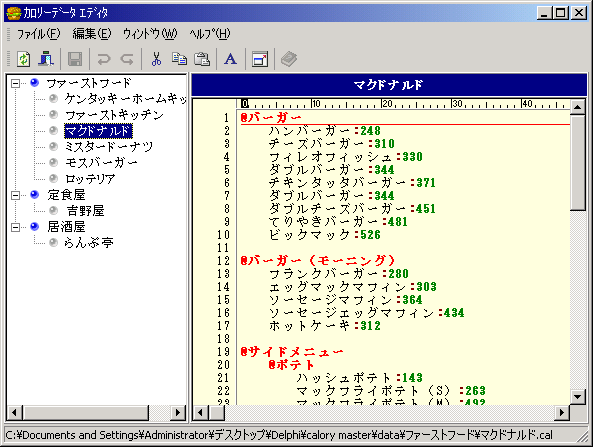This screenshot has width=593, height=447.
Task: Click the blue ball beside ファーストフード
Action: pyautogui.click(x=34, y=82)
